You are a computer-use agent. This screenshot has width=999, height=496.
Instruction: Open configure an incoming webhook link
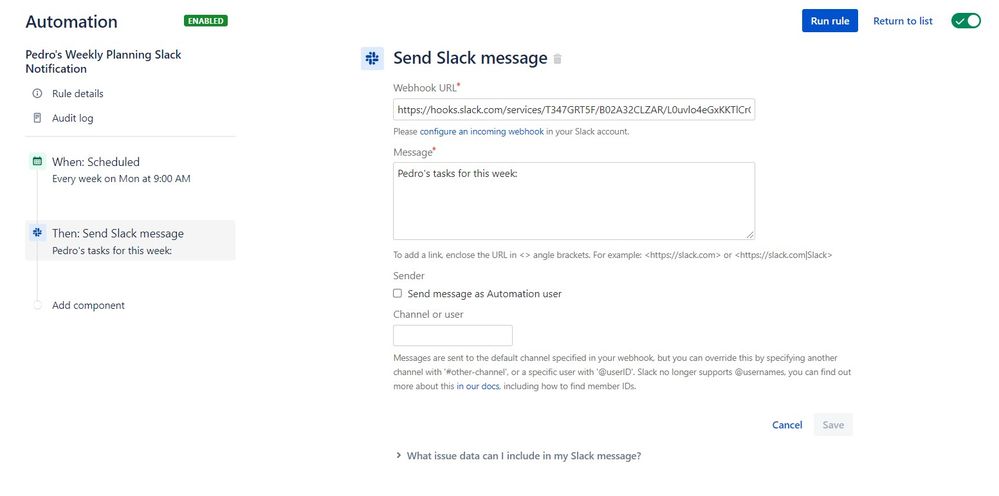tap(481, 132)
